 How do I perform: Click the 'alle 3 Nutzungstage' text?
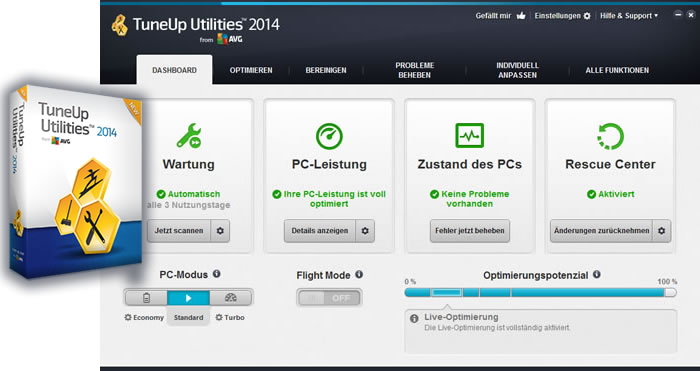click(x=188, y=205)
